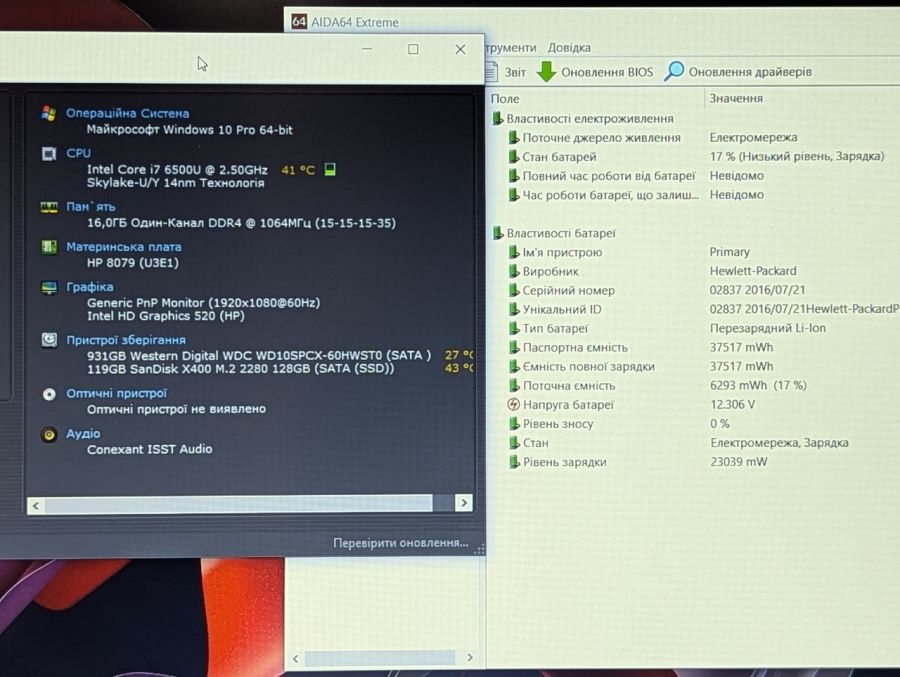Click the CPU heading link
Viewport: 900px width, 677px height.
coord(79,153)
